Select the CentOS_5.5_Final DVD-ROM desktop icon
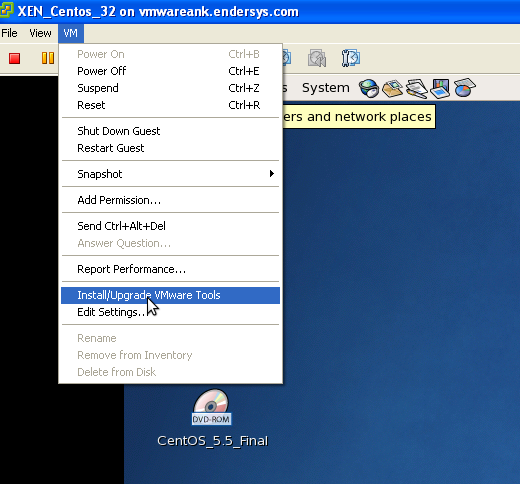 212,418
